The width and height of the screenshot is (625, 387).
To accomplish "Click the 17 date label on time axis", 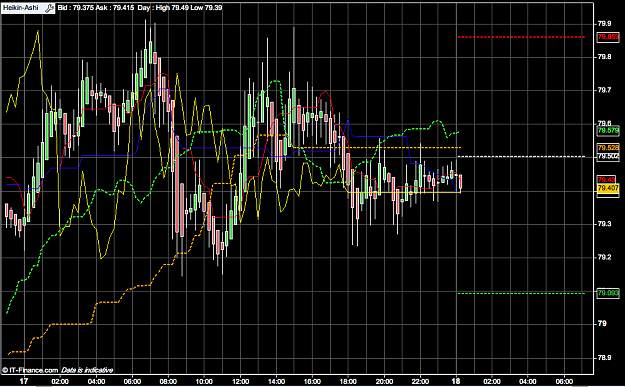I will tap(24, 381).
